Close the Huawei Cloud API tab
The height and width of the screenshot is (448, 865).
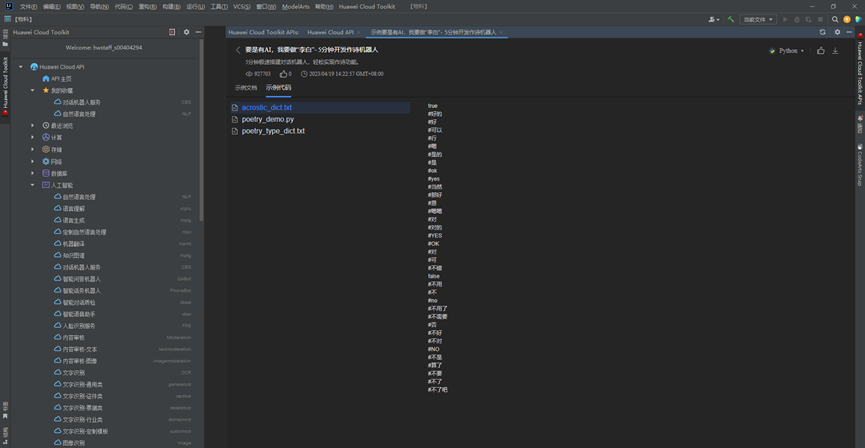pyautogui.click(x=359, y=33)
